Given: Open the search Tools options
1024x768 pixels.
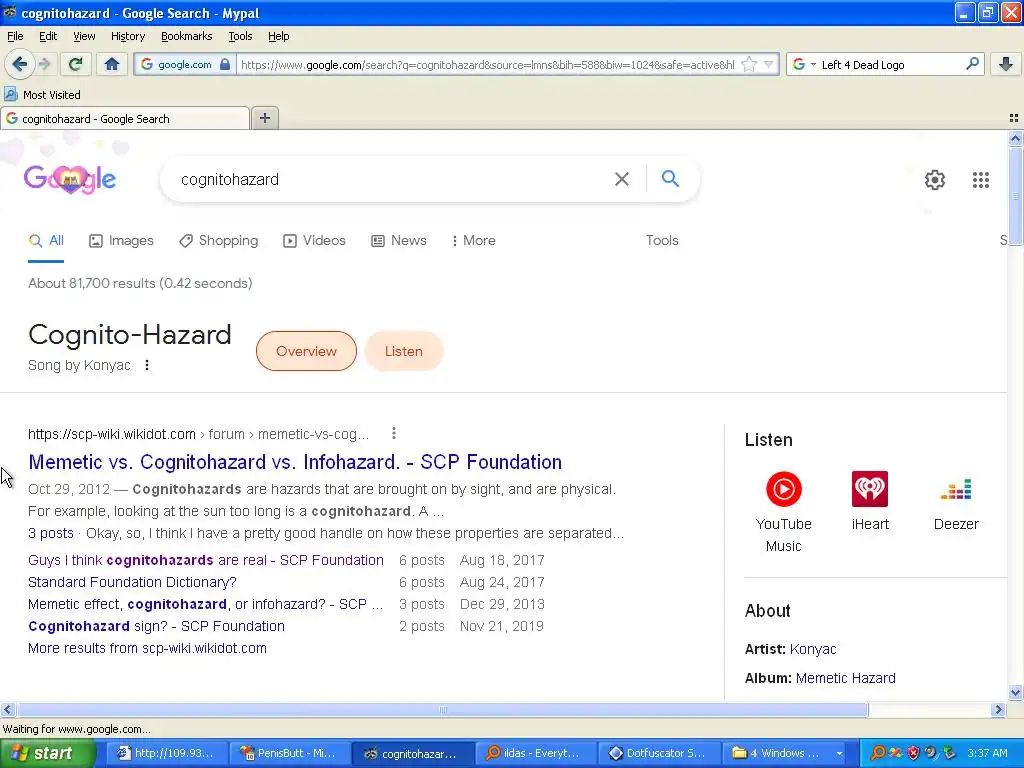Looking at the screenshot, I should pyautogui.click(x=662, y=240).
